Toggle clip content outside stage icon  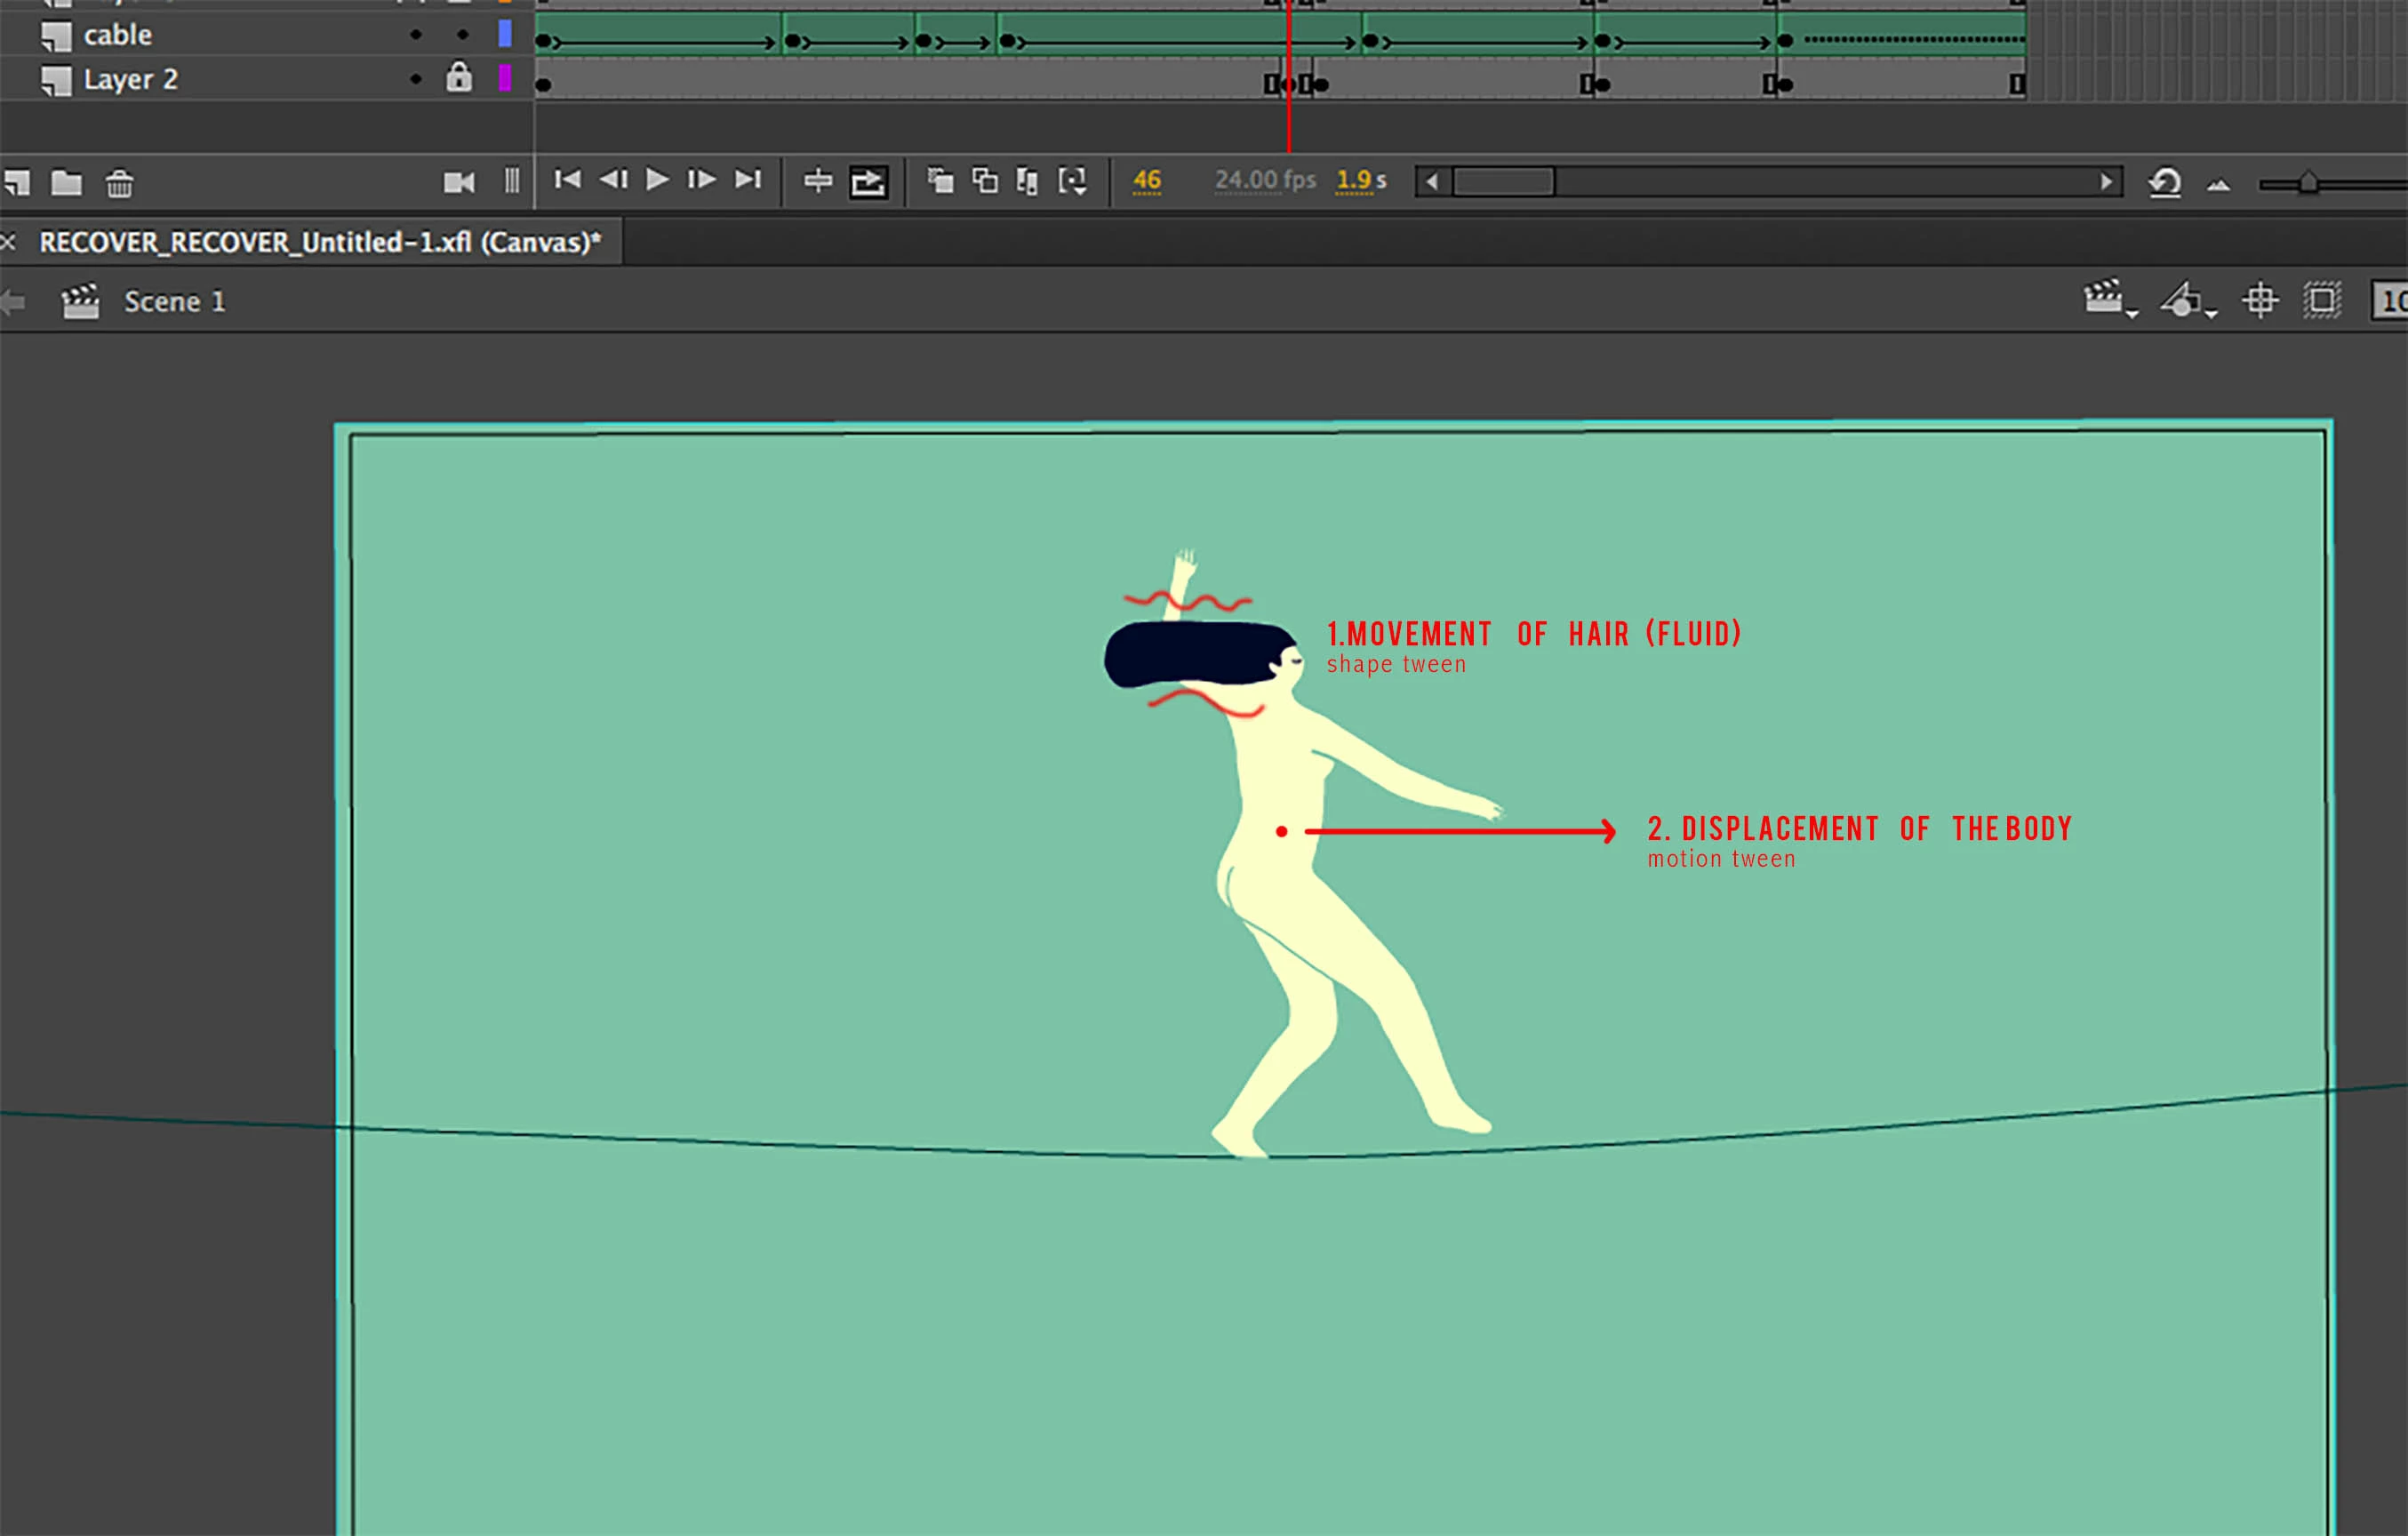tap(2322, 300)
